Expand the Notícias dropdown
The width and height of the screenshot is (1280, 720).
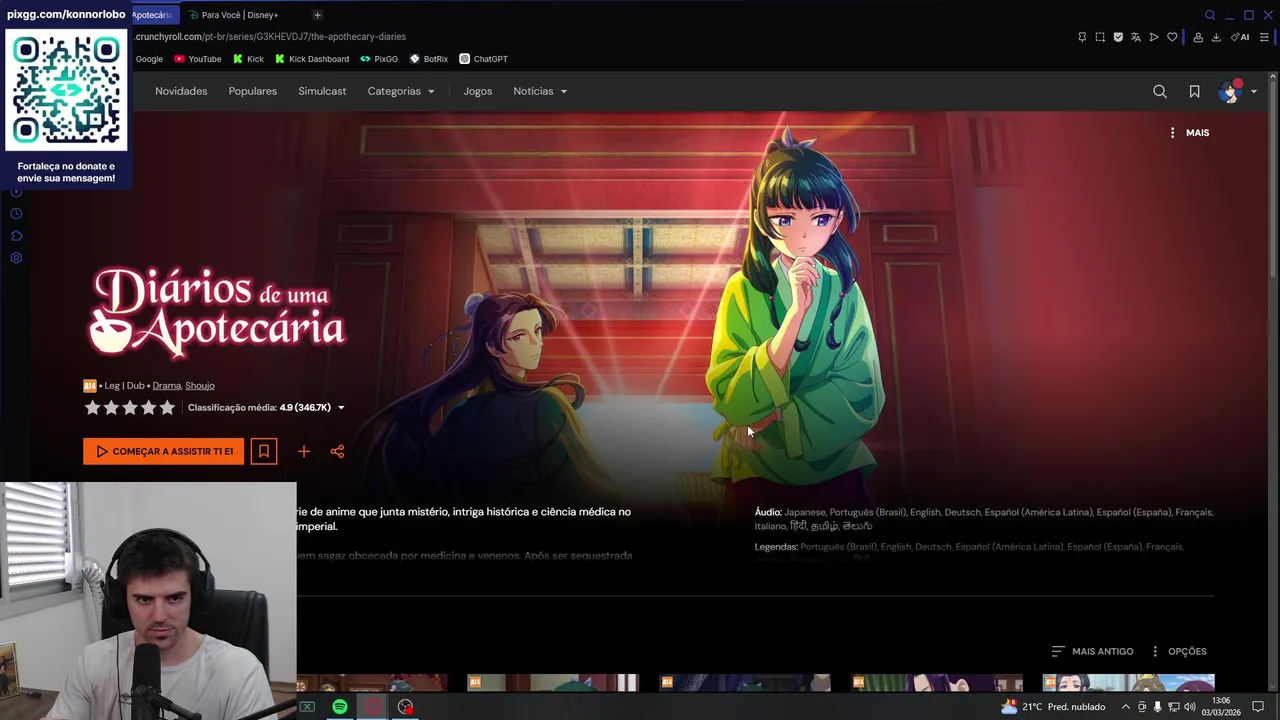(540, 91)
